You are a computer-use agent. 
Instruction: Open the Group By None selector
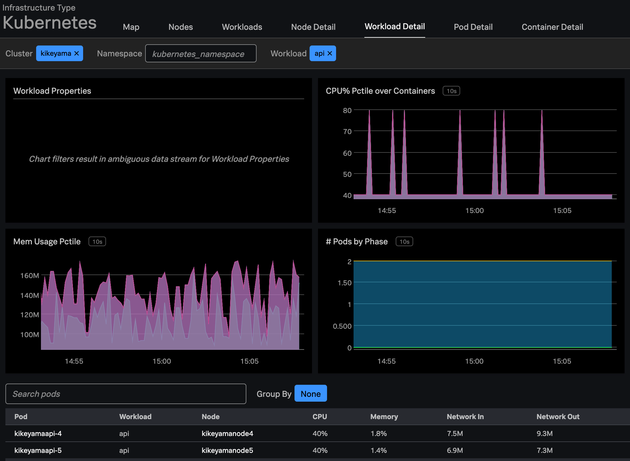[x=311, y=393]
